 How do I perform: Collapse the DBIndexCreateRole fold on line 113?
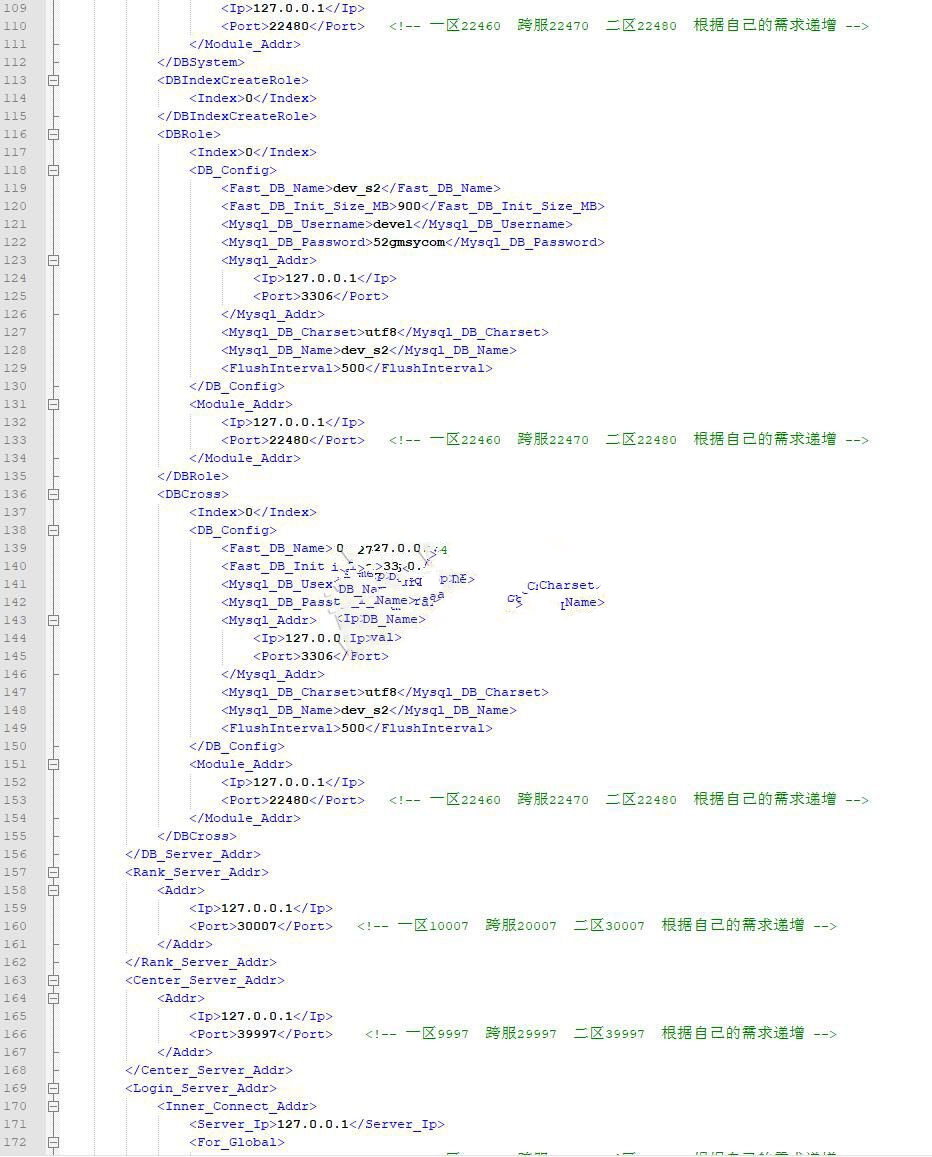[53, 80]
